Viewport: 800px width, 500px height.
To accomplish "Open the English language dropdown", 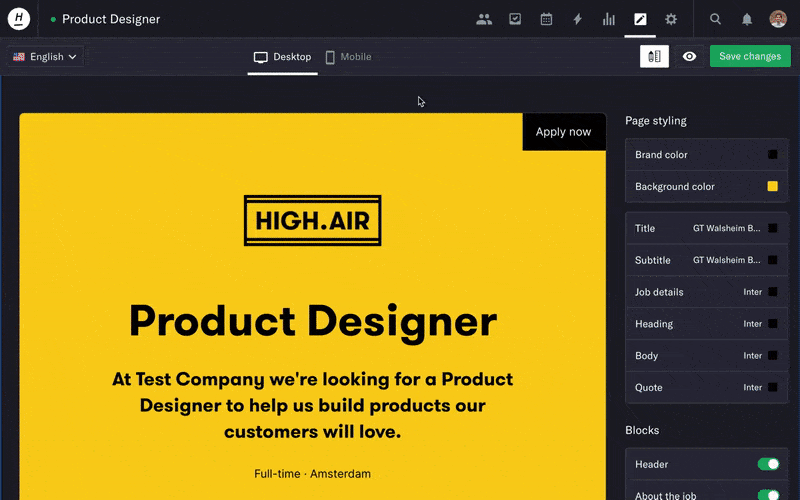I will pos(45,57).
